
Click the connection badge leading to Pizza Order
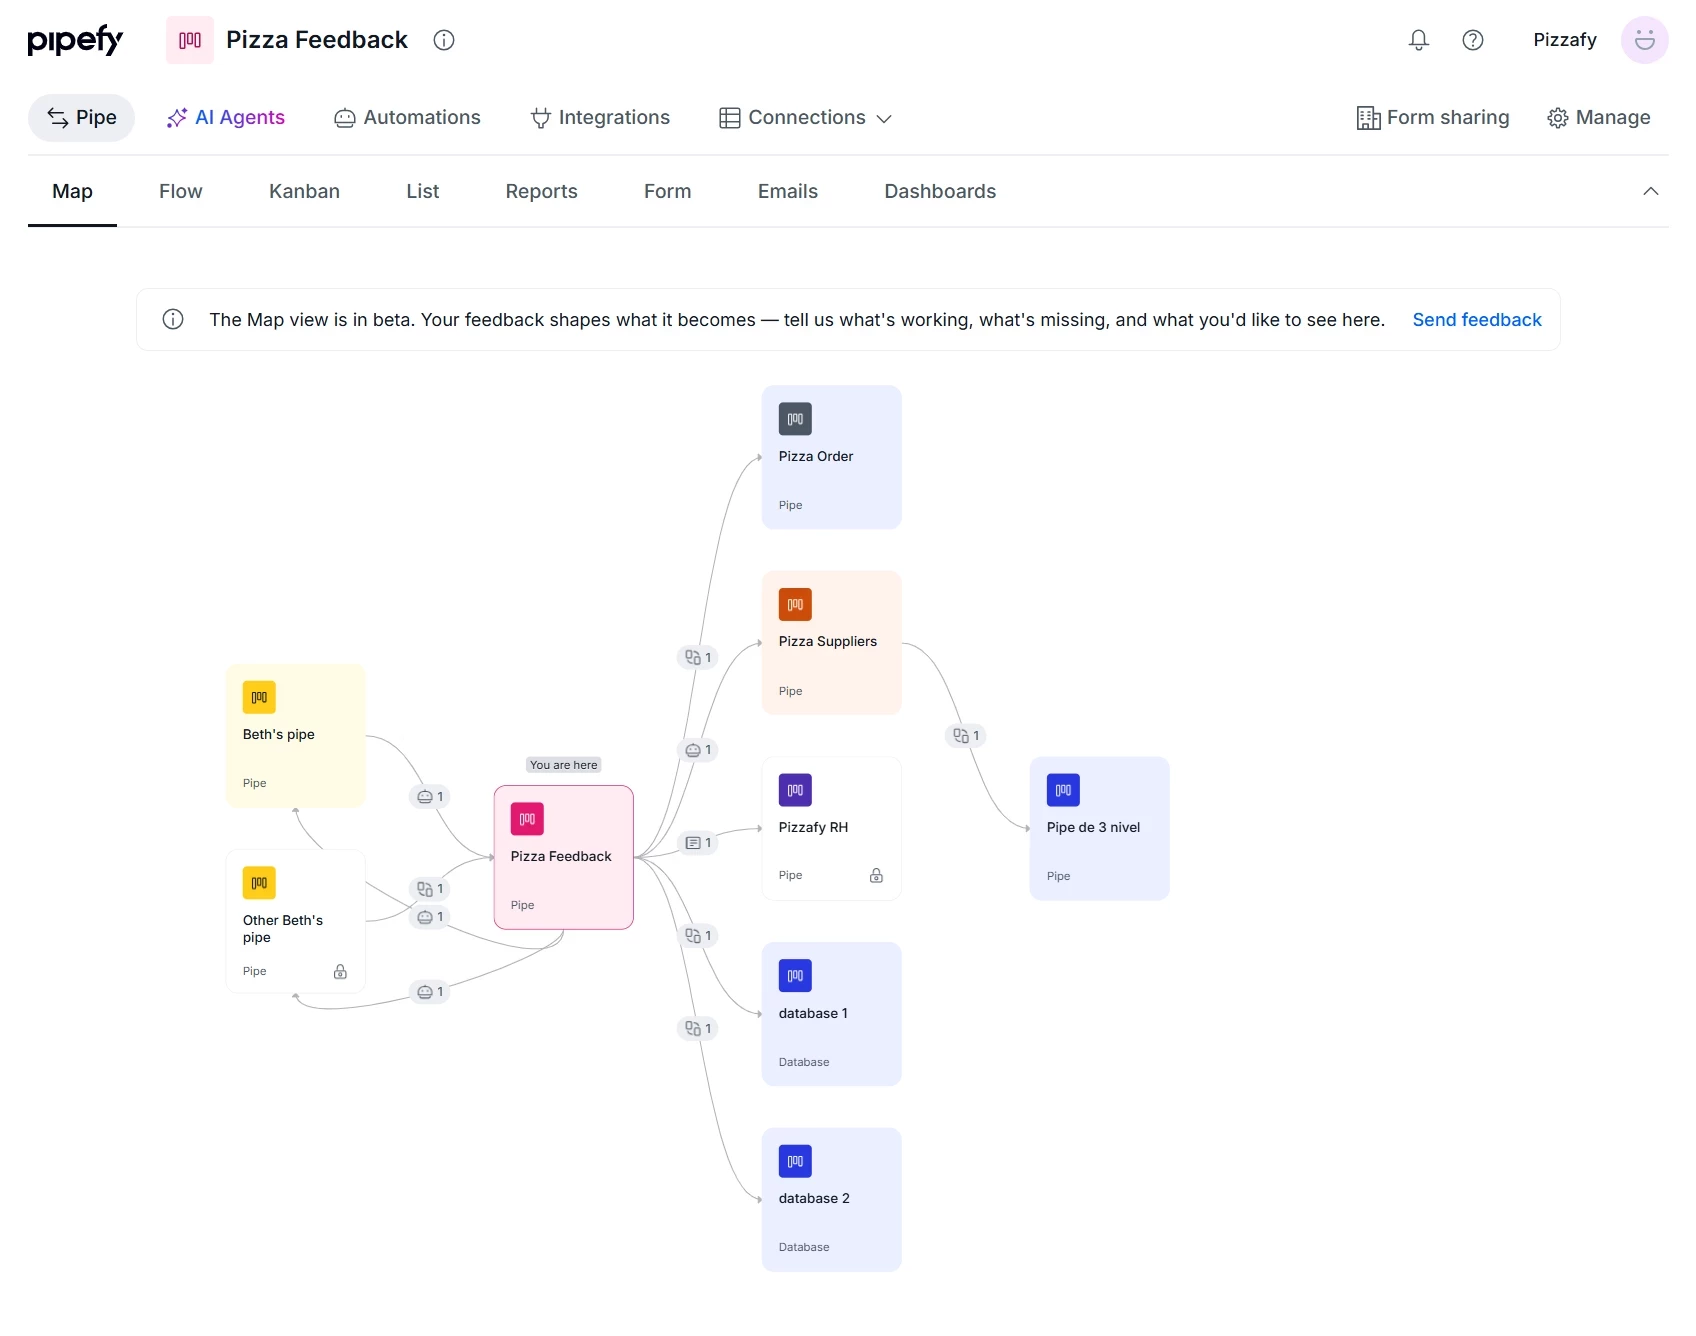point(698,657)
